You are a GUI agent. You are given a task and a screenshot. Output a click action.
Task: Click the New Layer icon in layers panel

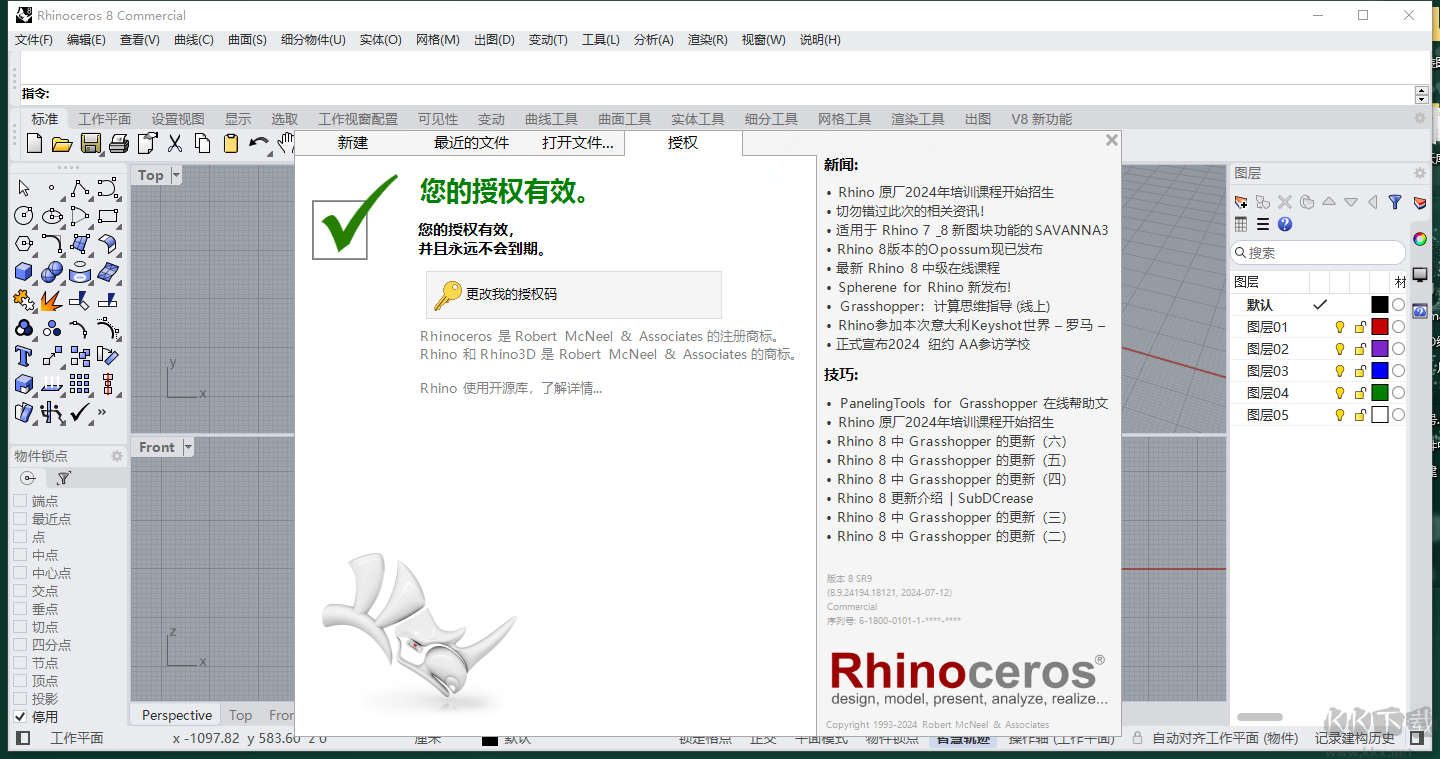click(x=1240, y=202)
